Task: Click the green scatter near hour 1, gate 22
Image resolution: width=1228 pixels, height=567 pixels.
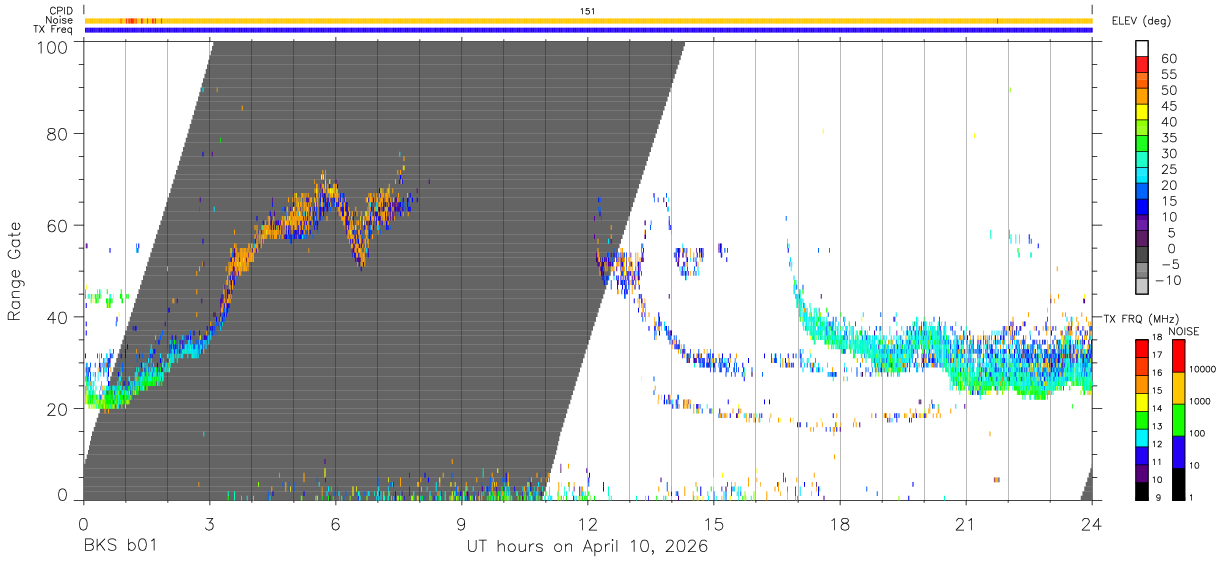Action: 107,398
